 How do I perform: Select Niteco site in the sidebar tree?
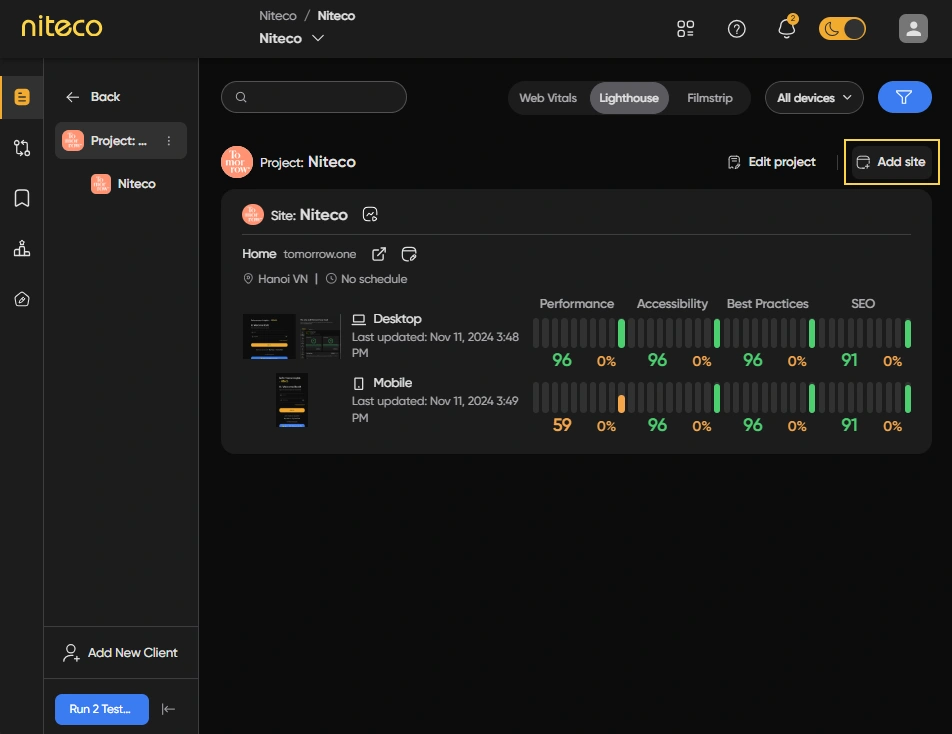123,184
